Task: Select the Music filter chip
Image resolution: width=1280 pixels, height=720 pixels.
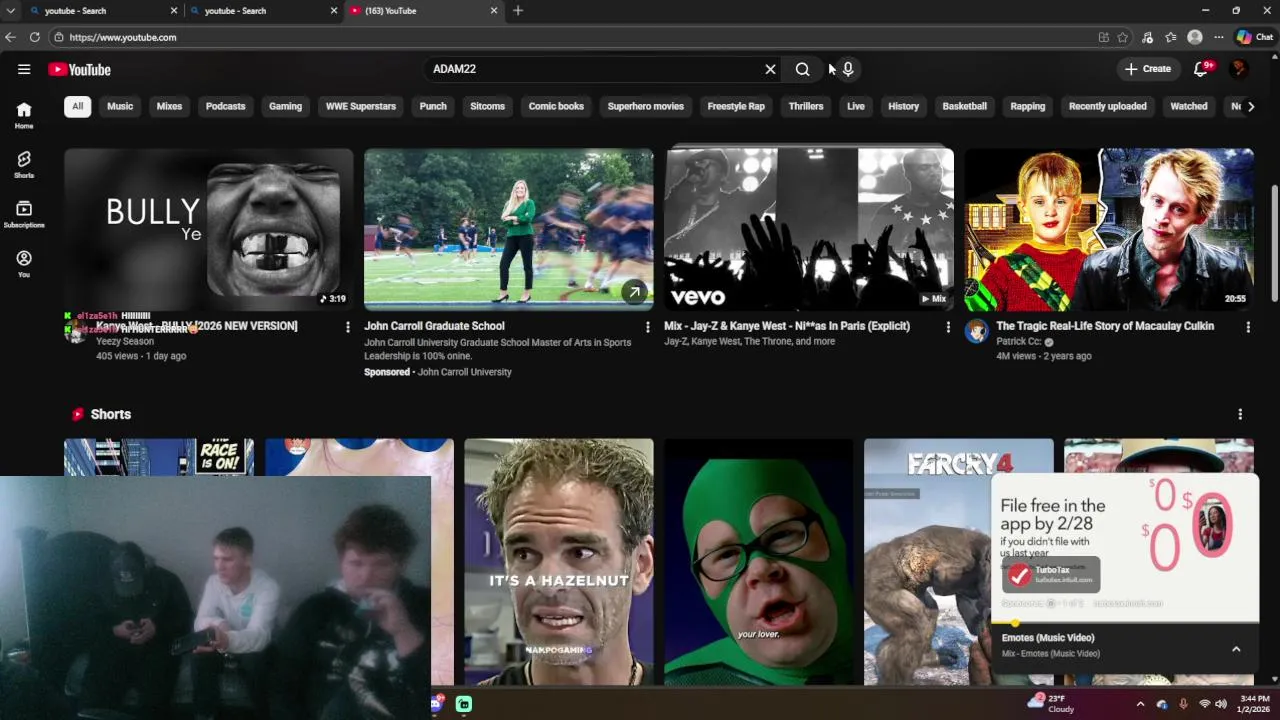Action: tap(120, 106)
